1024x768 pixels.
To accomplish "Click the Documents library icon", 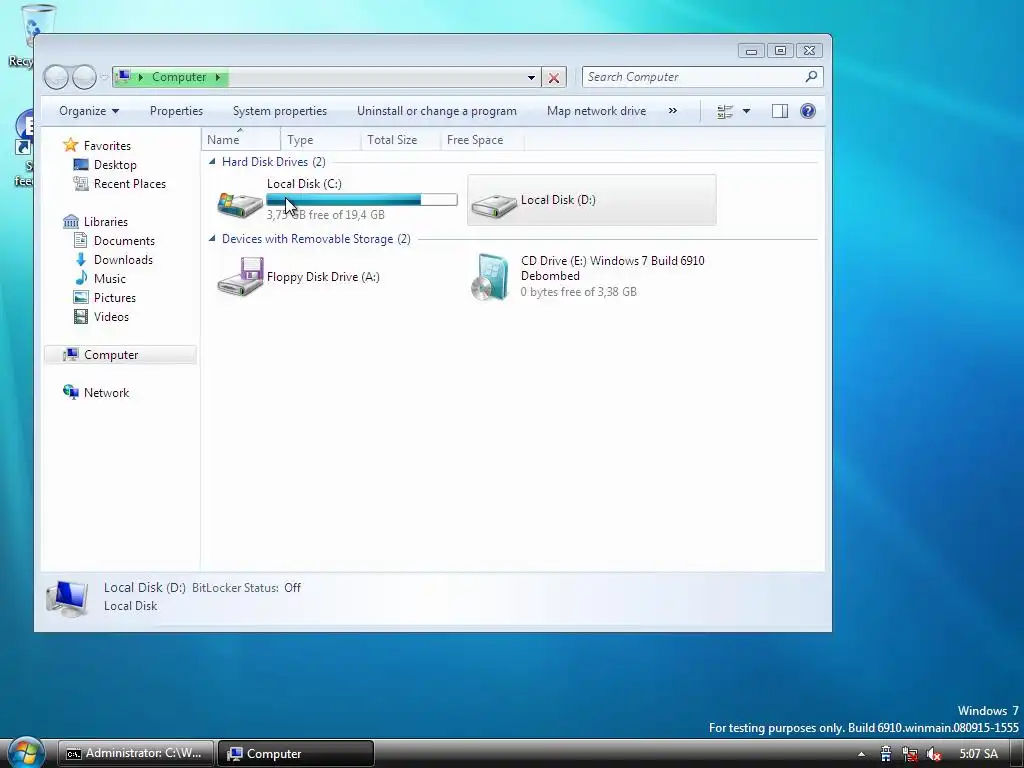I will pos(81,240).
